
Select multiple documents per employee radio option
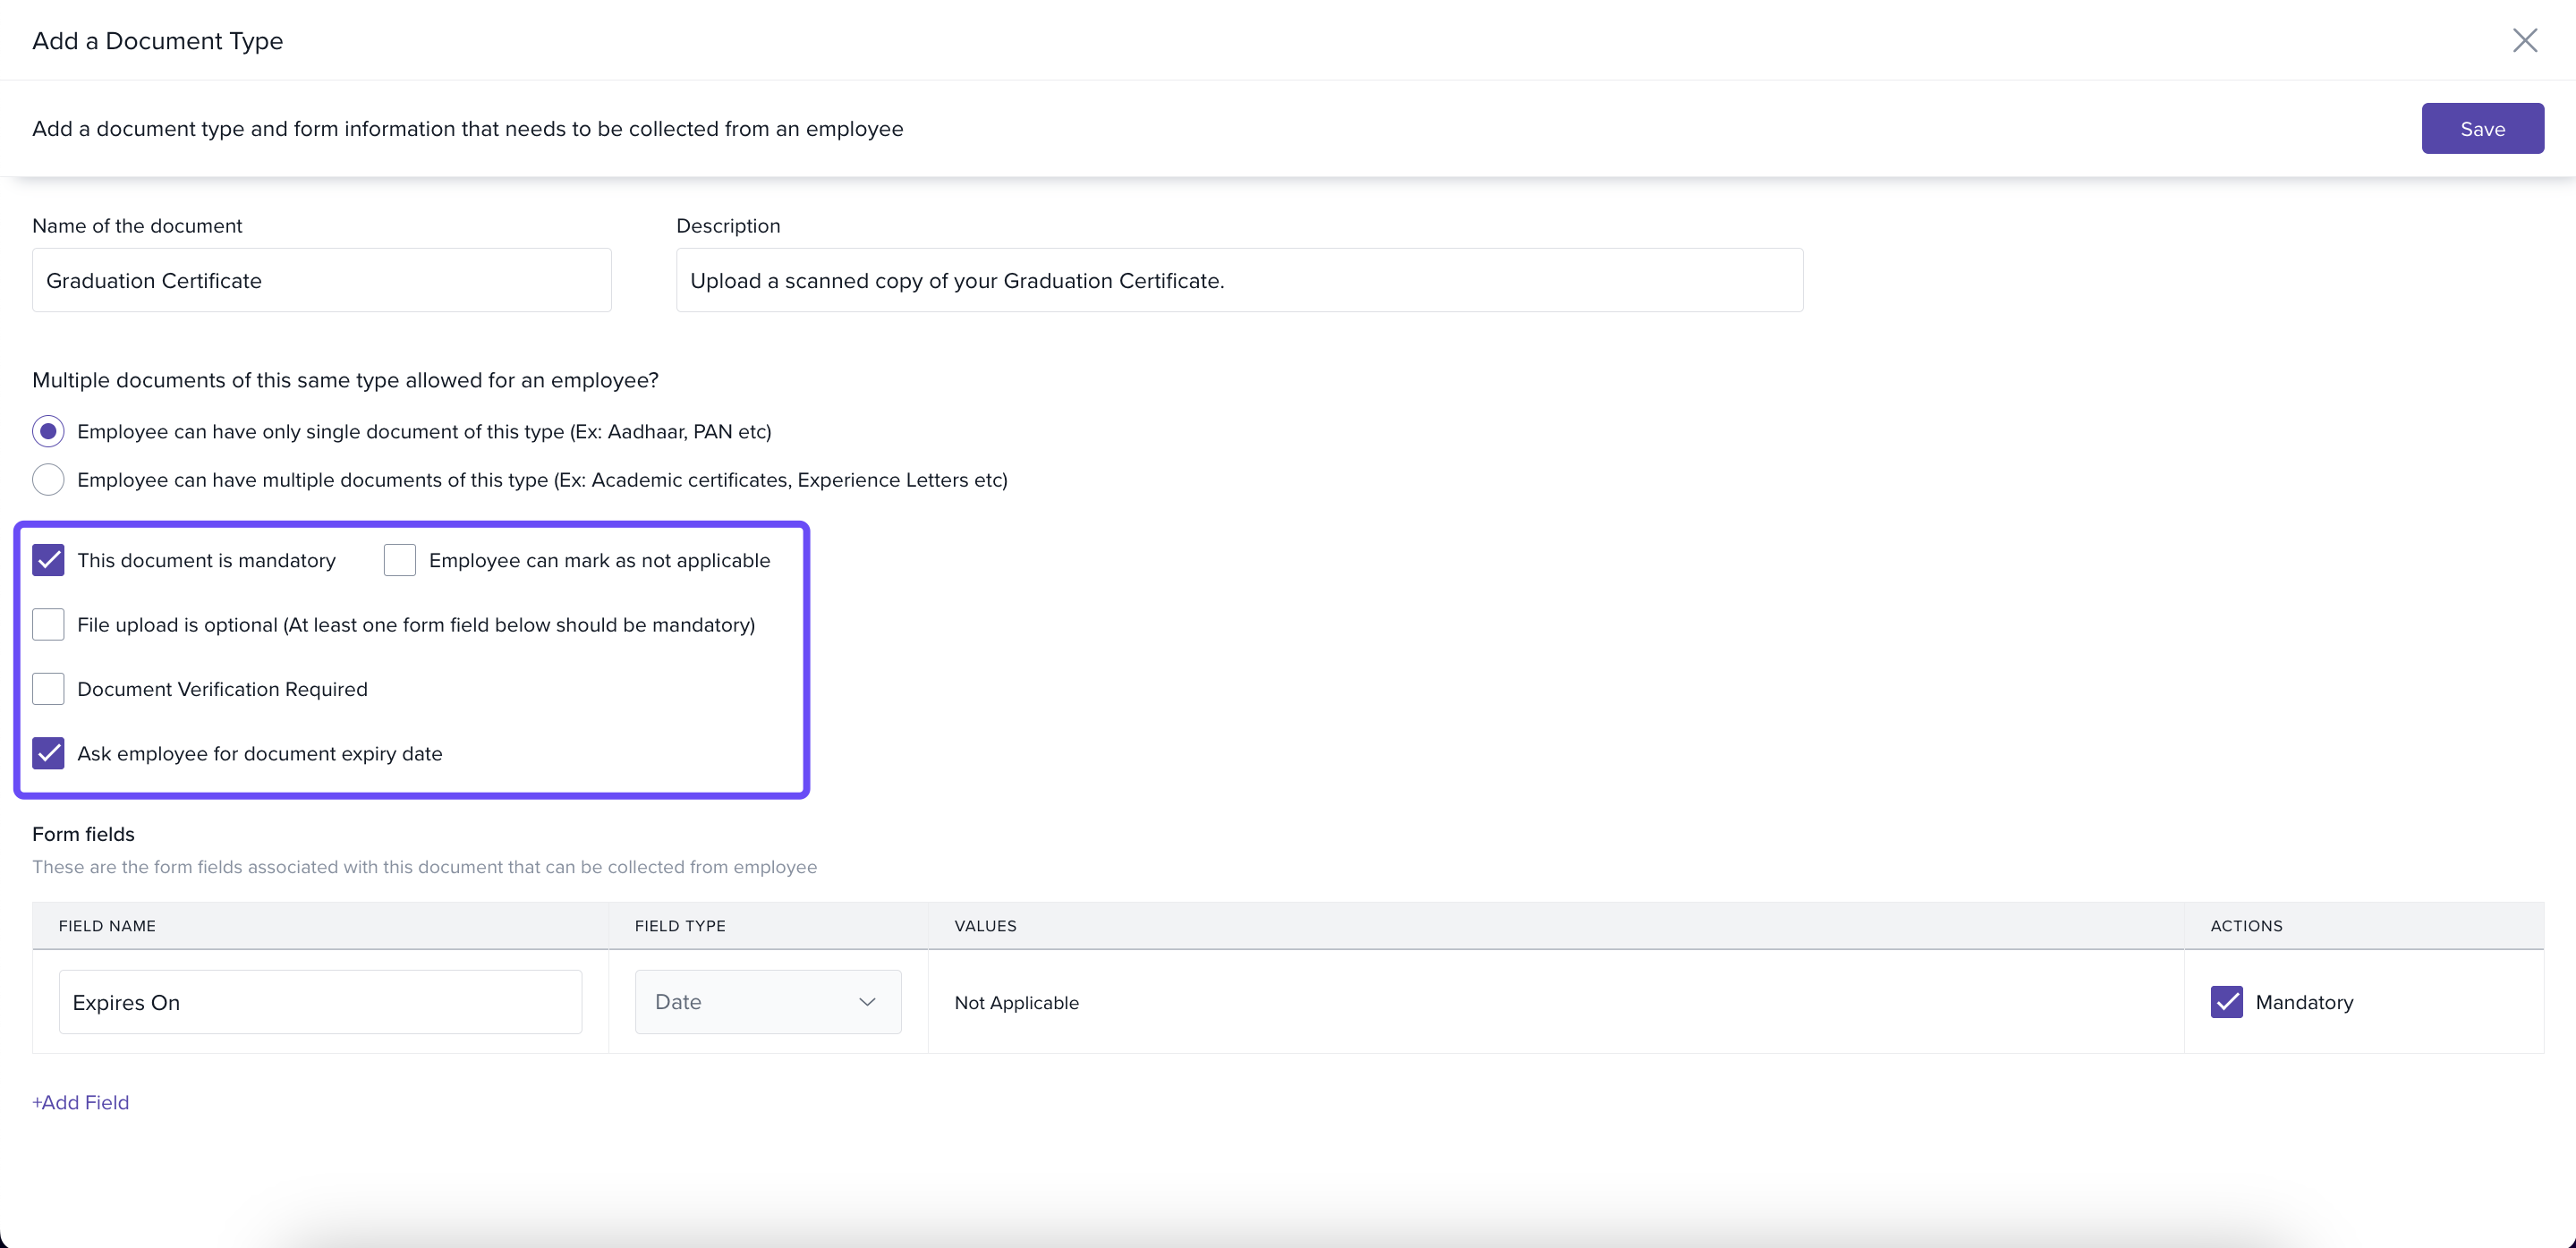[x=48, y=480]
